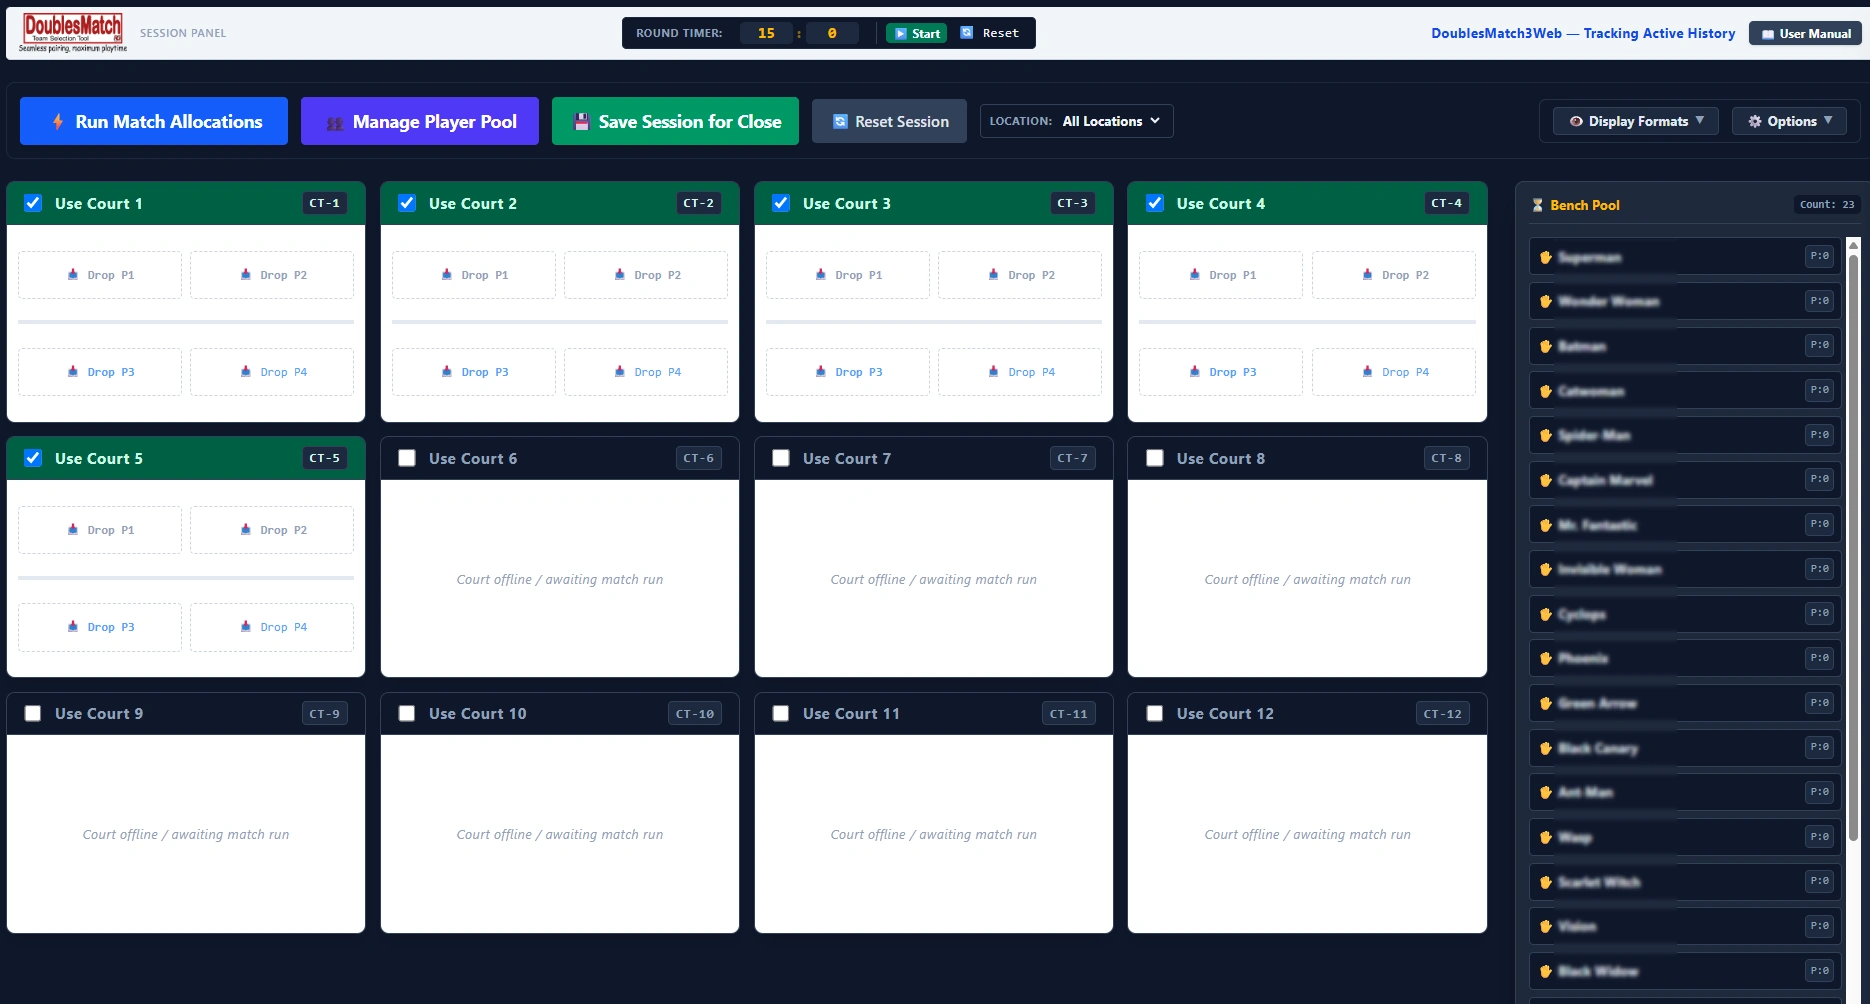Click the refresh icon on Reset Session
This screenshot has height=1004, width=1870.
pyautogui.click(x=840, y=121)
